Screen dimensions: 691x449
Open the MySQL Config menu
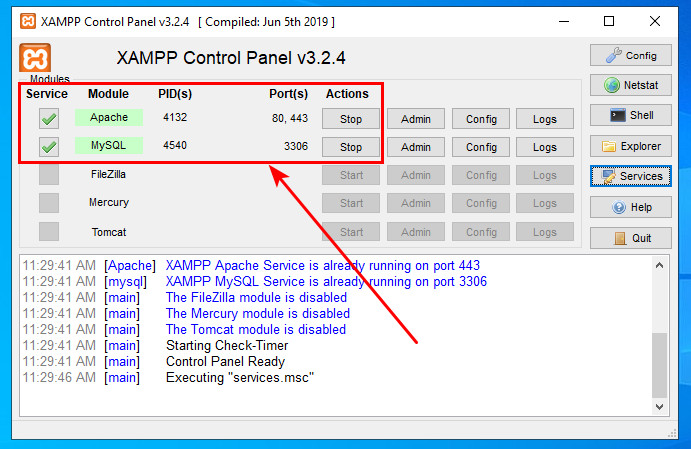(481, 147)
